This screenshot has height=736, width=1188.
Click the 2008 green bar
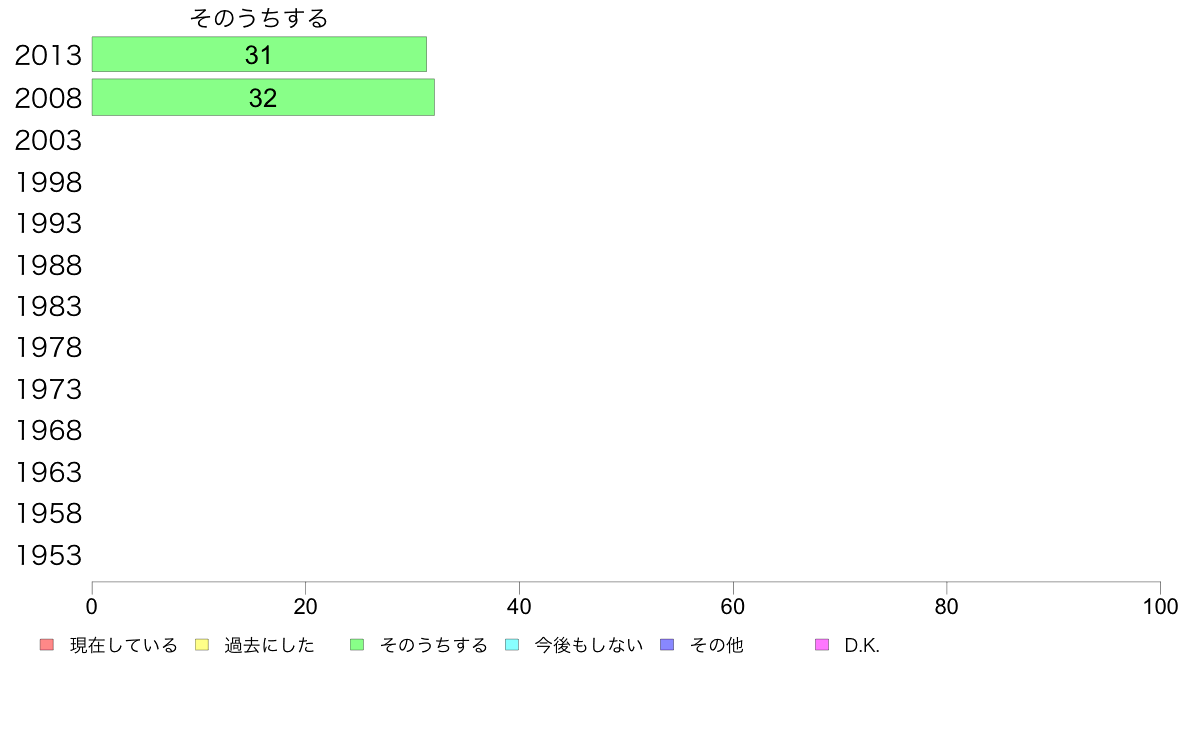click(x=263, y=98)
